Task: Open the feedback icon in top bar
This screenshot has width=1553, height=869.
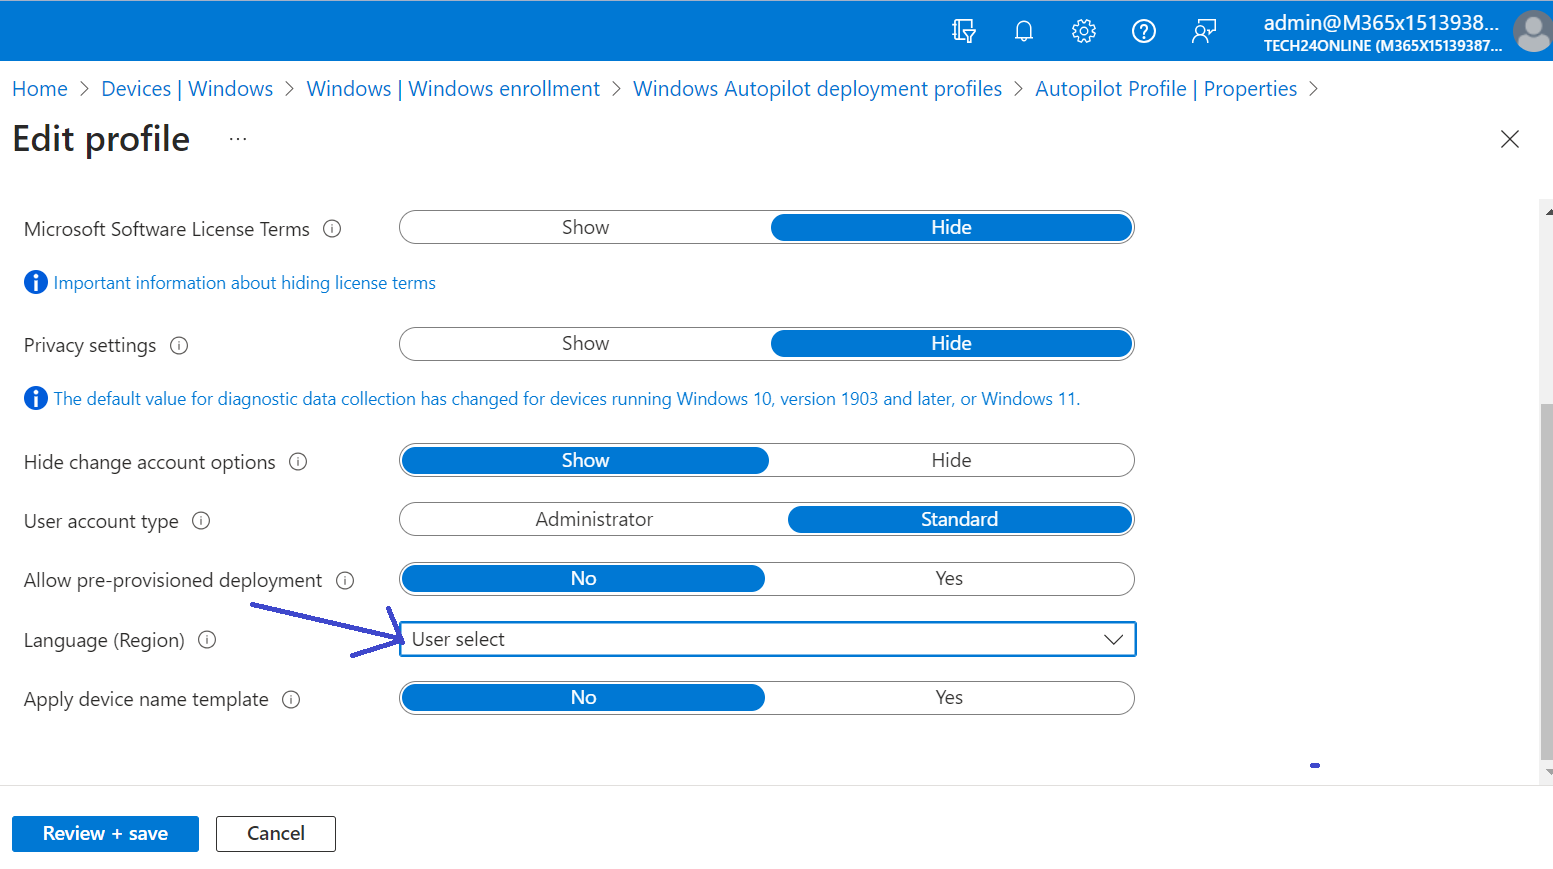Action: tap(1203, 31)
